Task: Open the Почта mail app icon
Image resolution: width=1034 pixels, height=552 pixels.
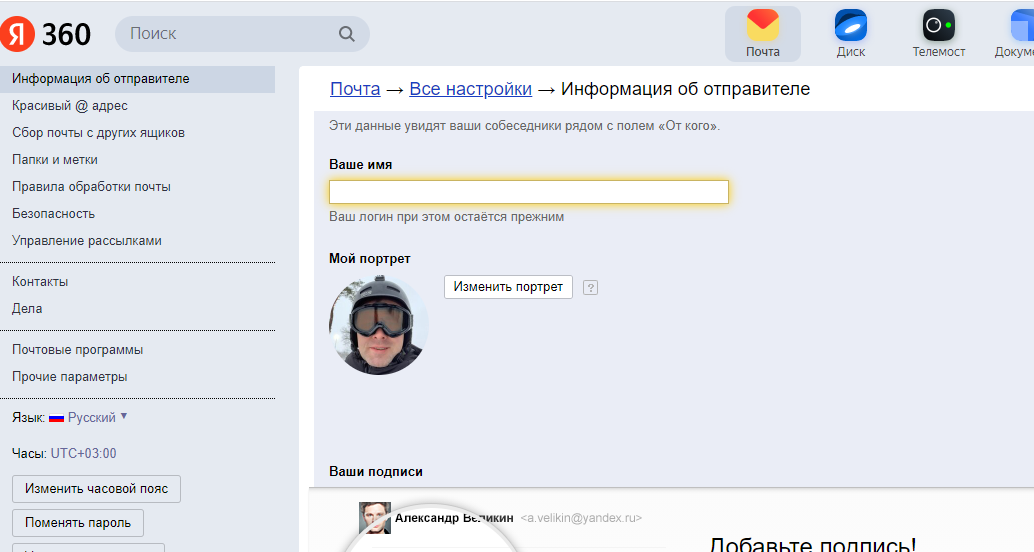Action: [763, 34]
